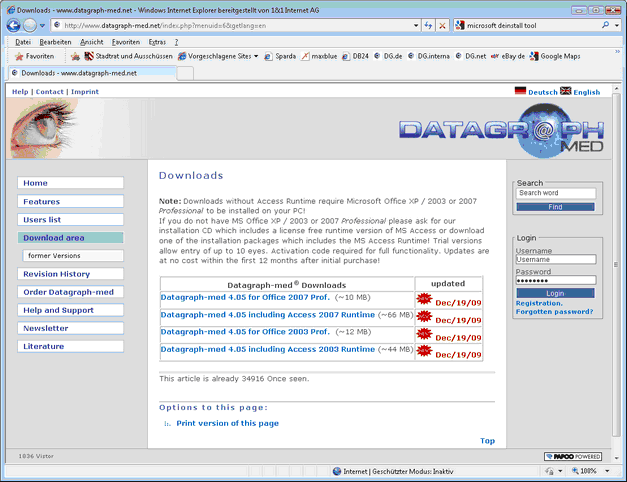Click the red Stop loading icon

pos(442,26)
